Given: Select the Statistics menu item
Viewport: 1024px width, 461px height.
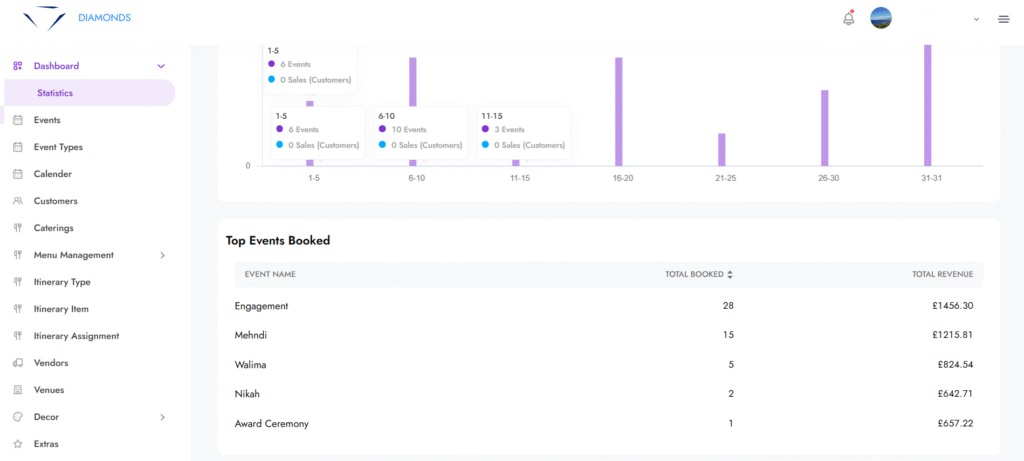Looking at the screenshot, I should click(x=55, y=93).
